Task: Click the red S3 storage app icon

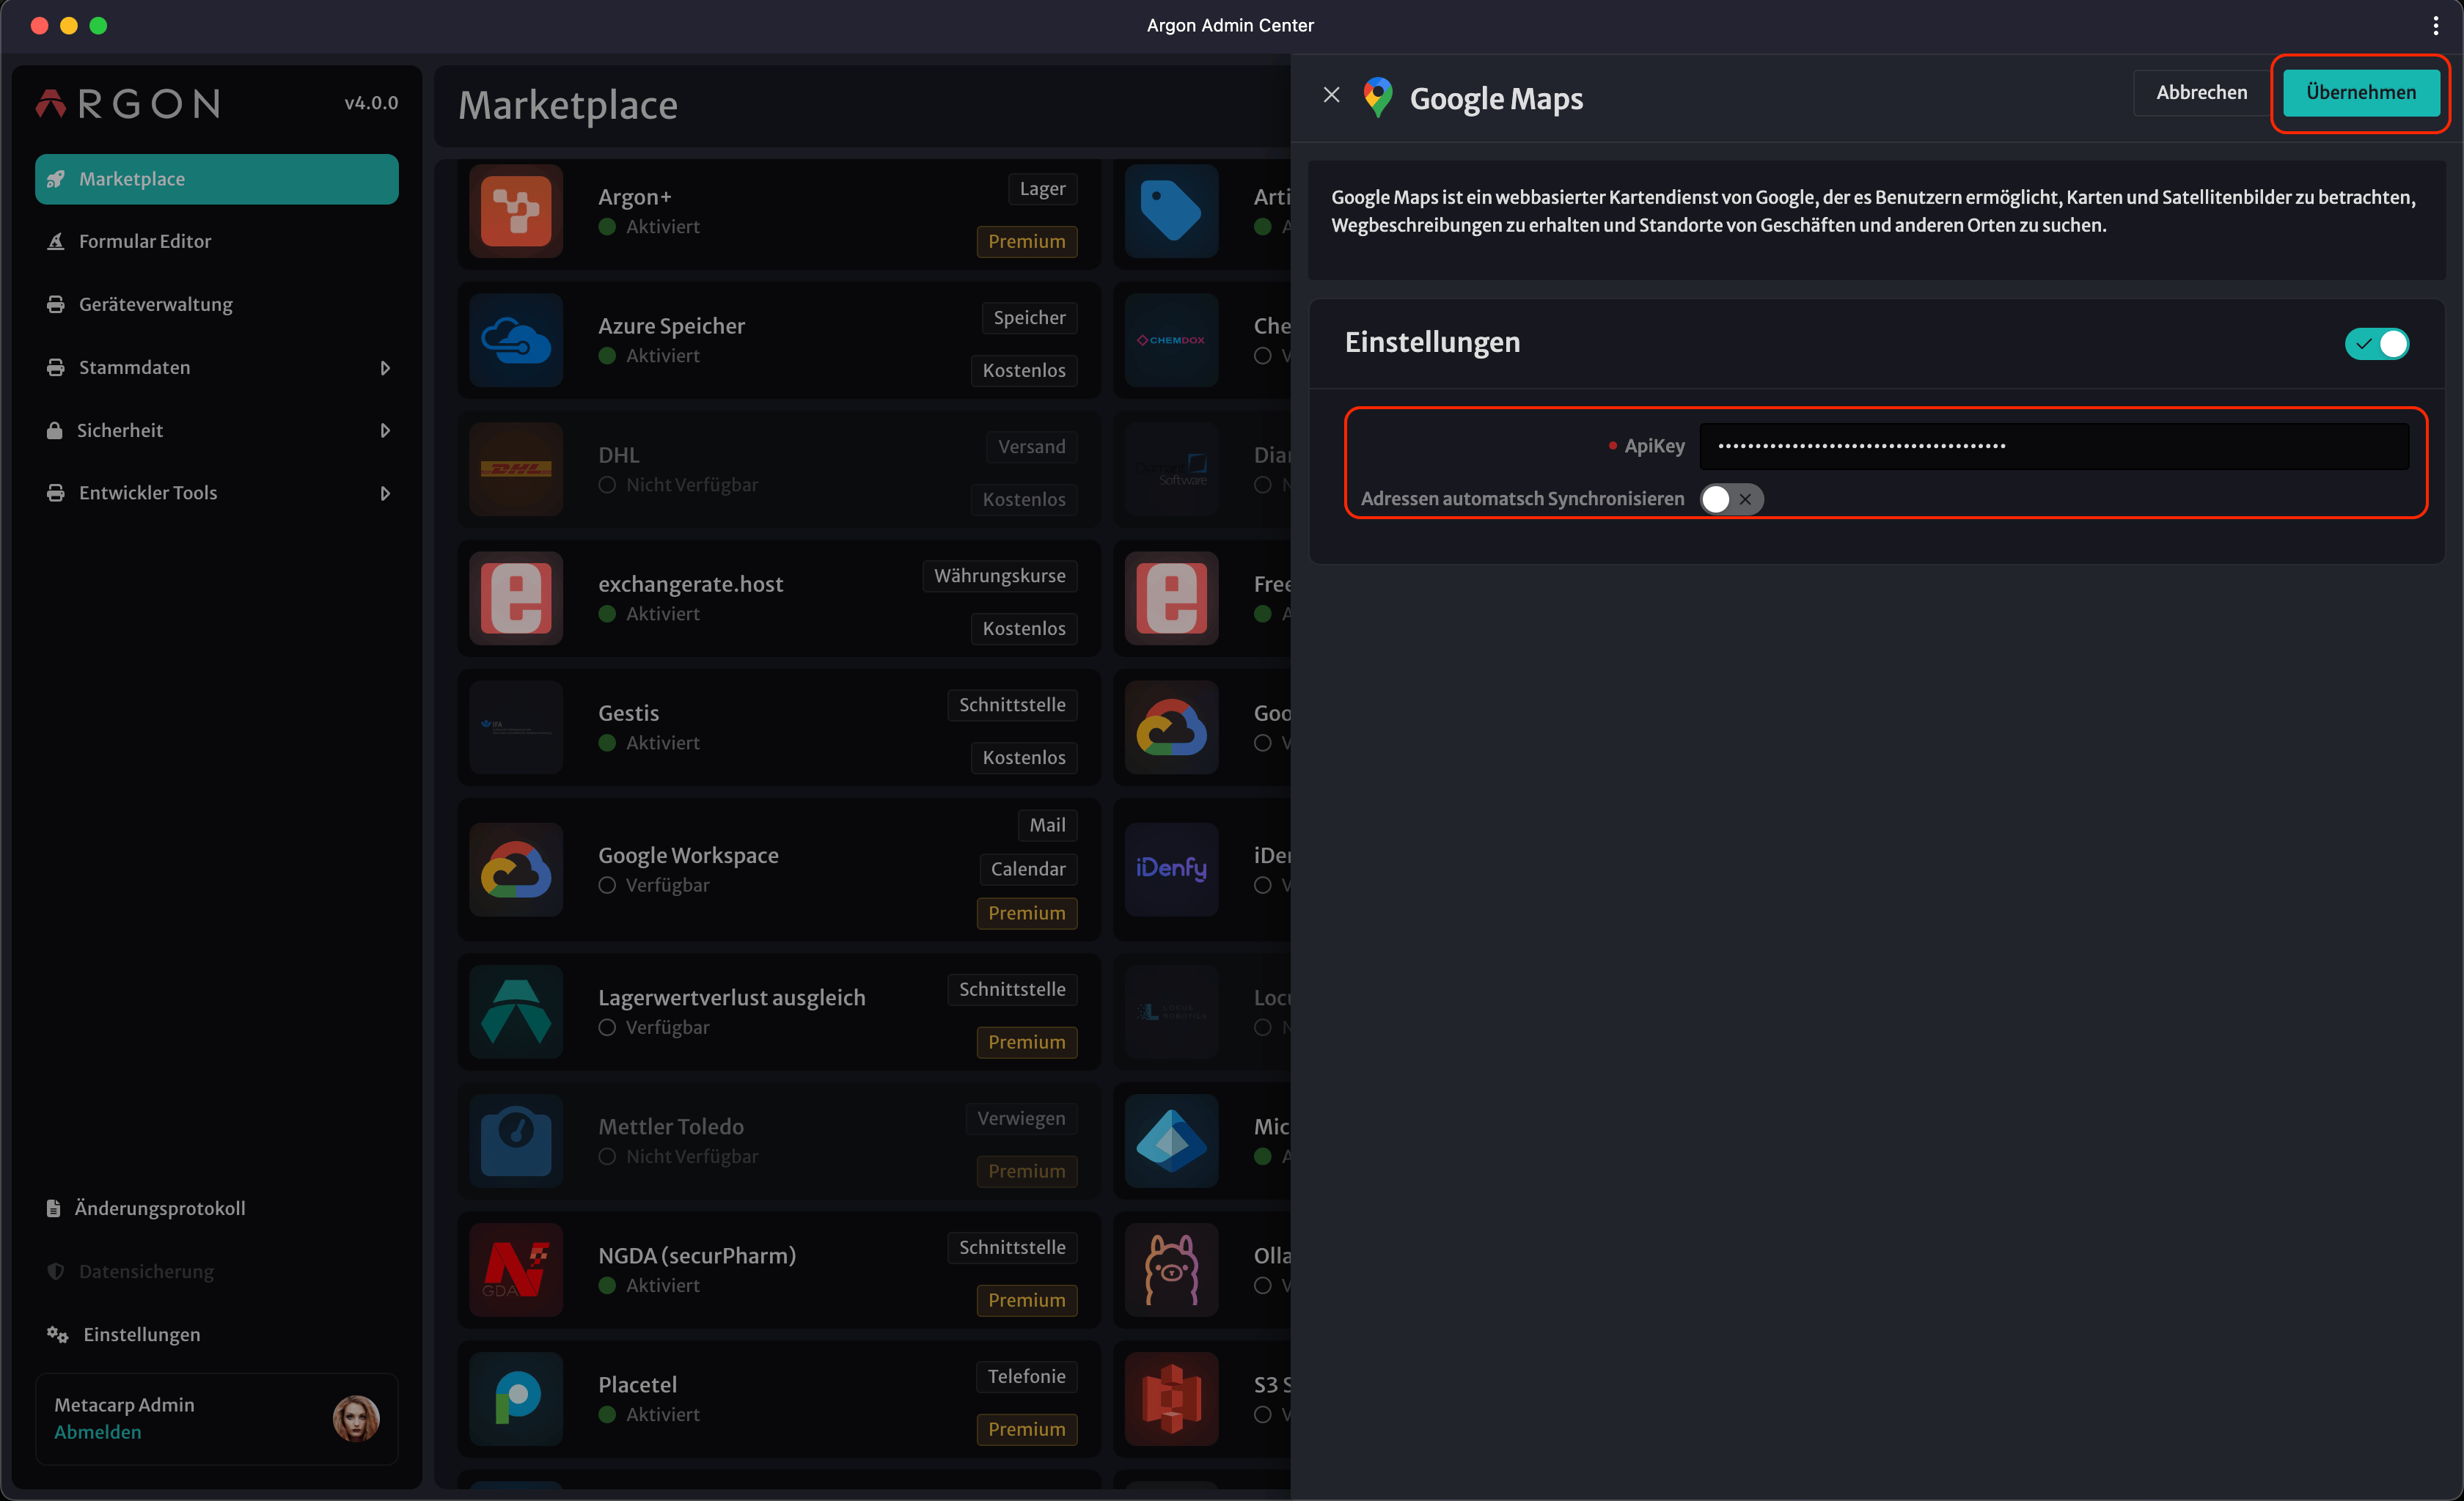Action: coord(1171,1398)
